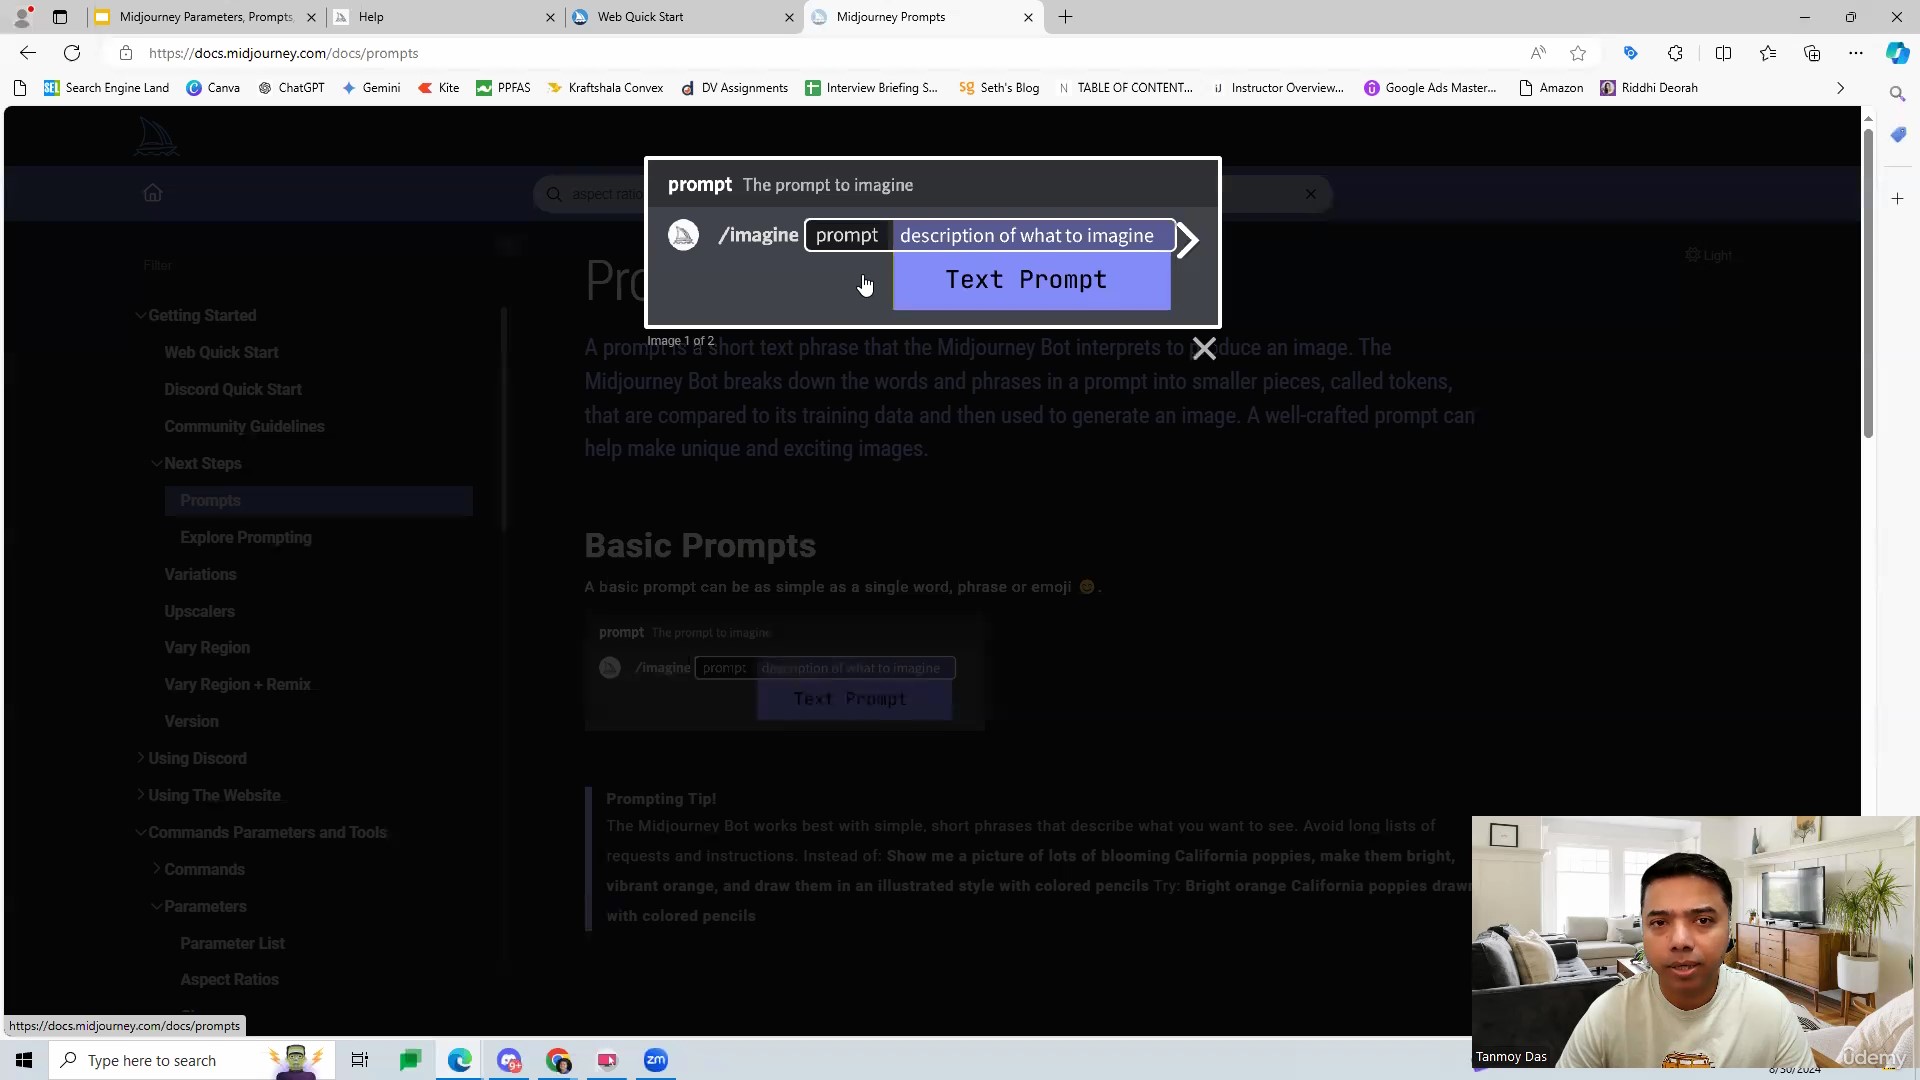Open Aspect Ratios sidebar link

click(x=229, y=979)
